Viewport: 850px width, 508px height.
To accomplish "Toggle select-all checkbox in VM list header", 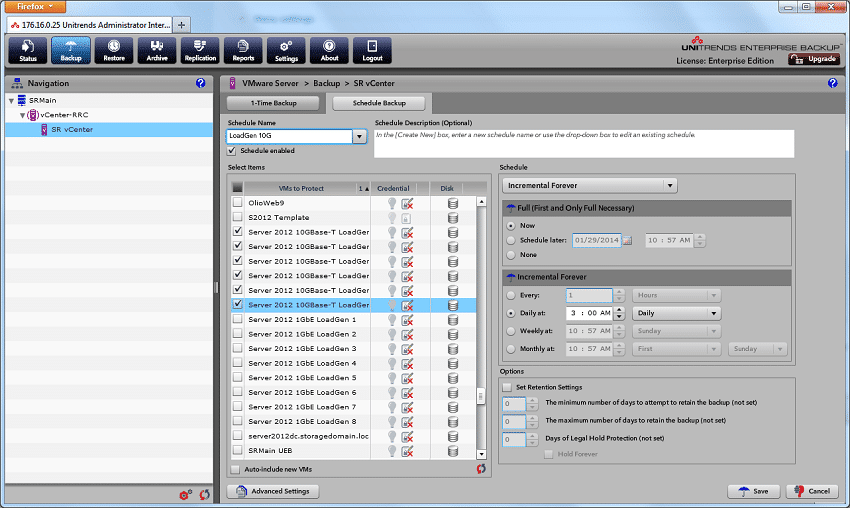I will [x=237, y=188].
